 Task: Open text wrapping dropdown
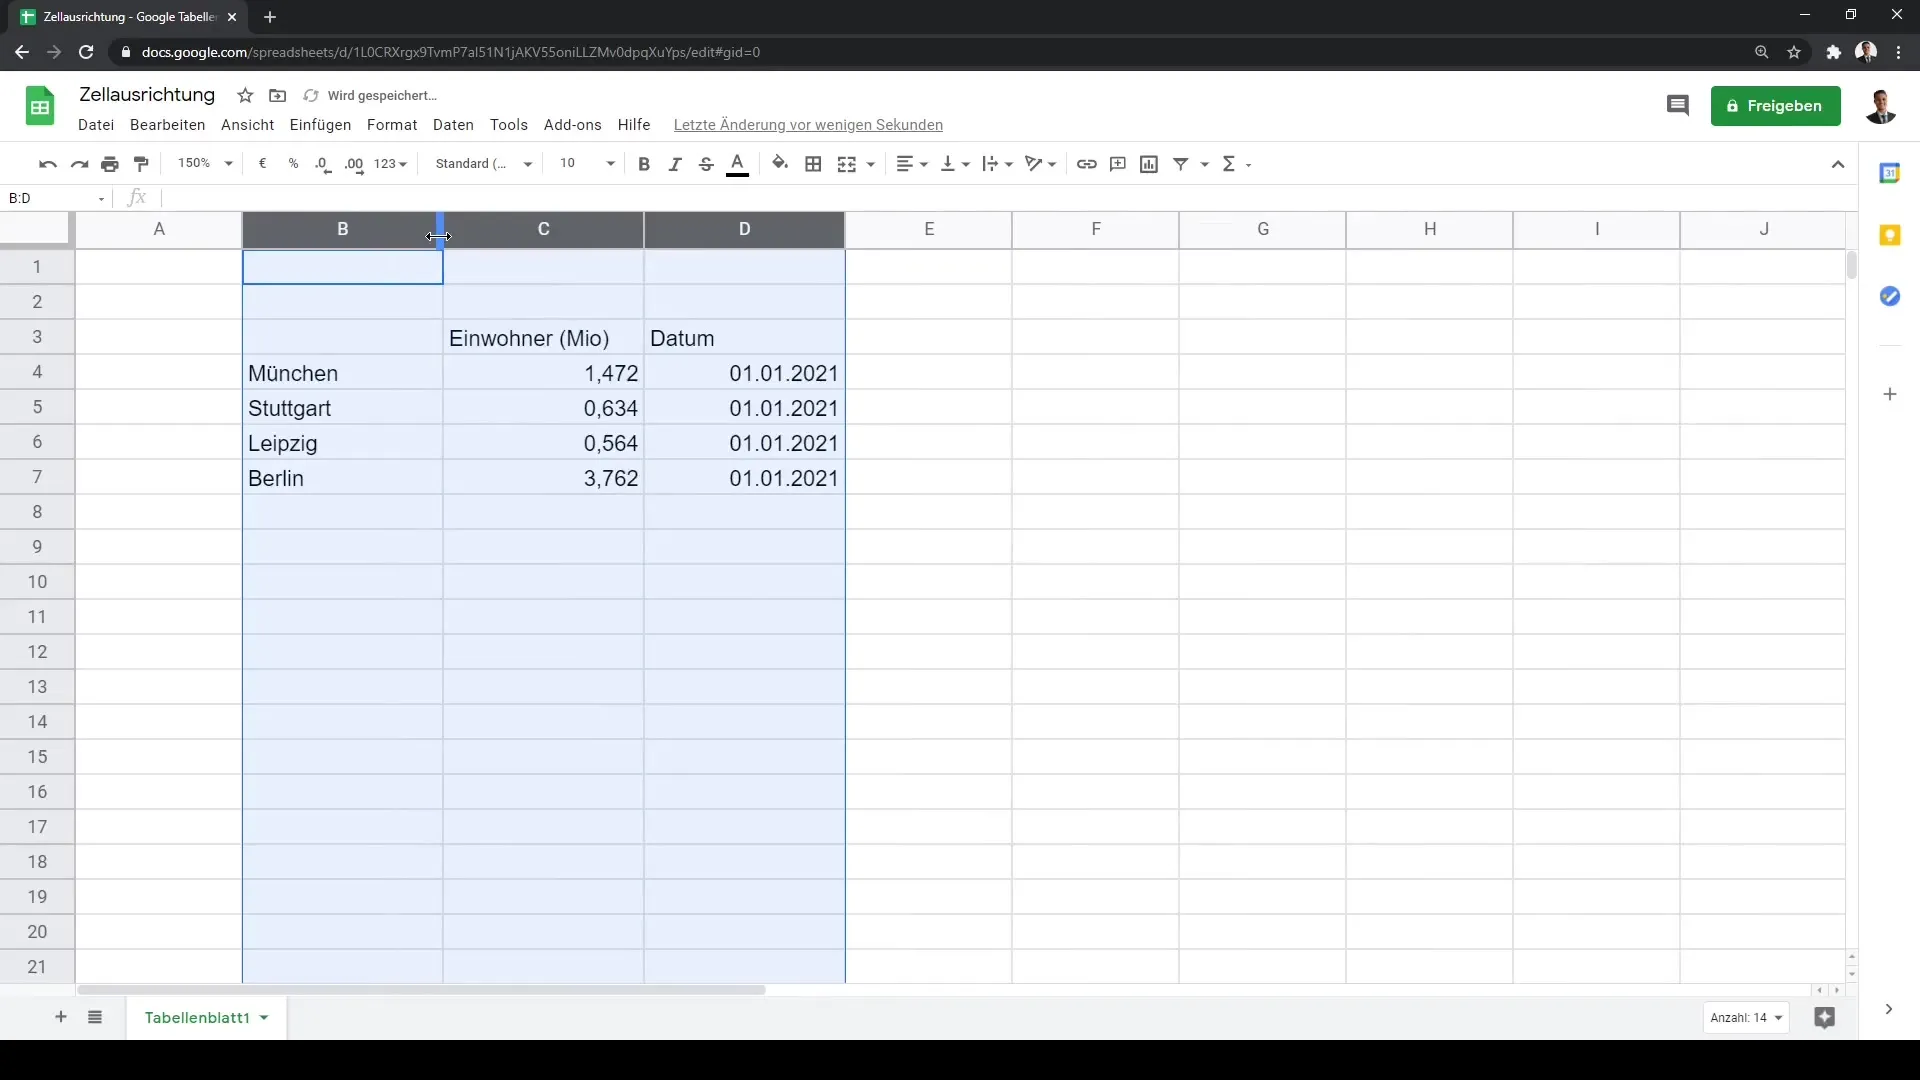(x=997, y=164)
